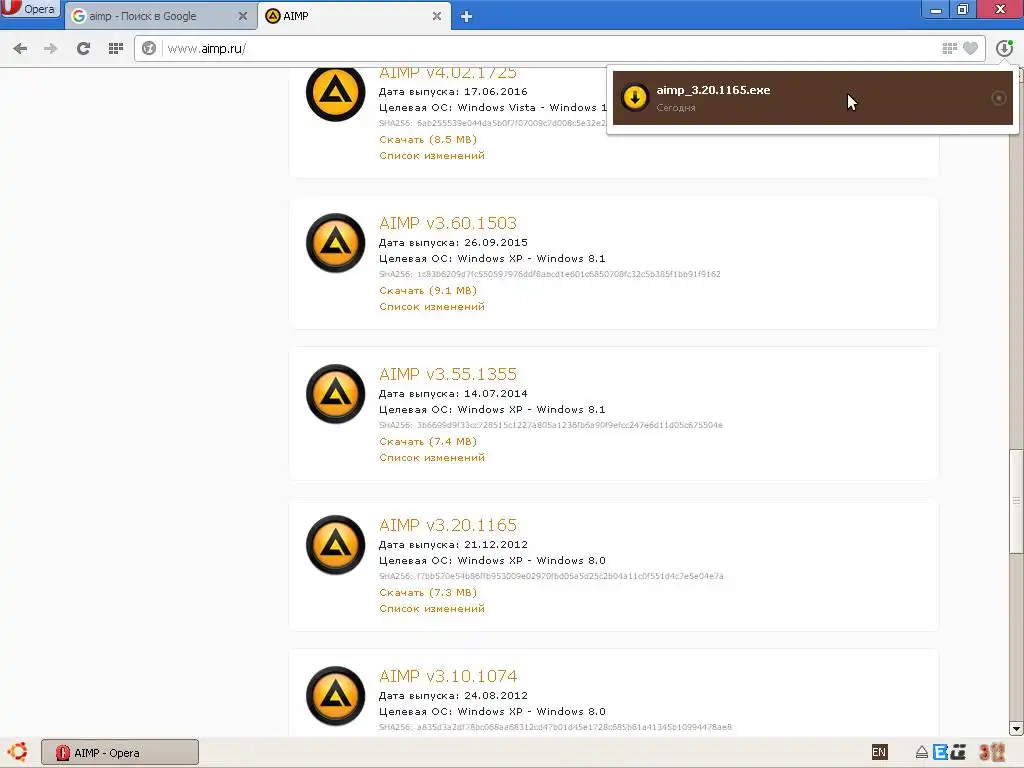1024x768 pixels.
Task: Select SHA256 hash of v3.60.1503
Action: [569, 274]
